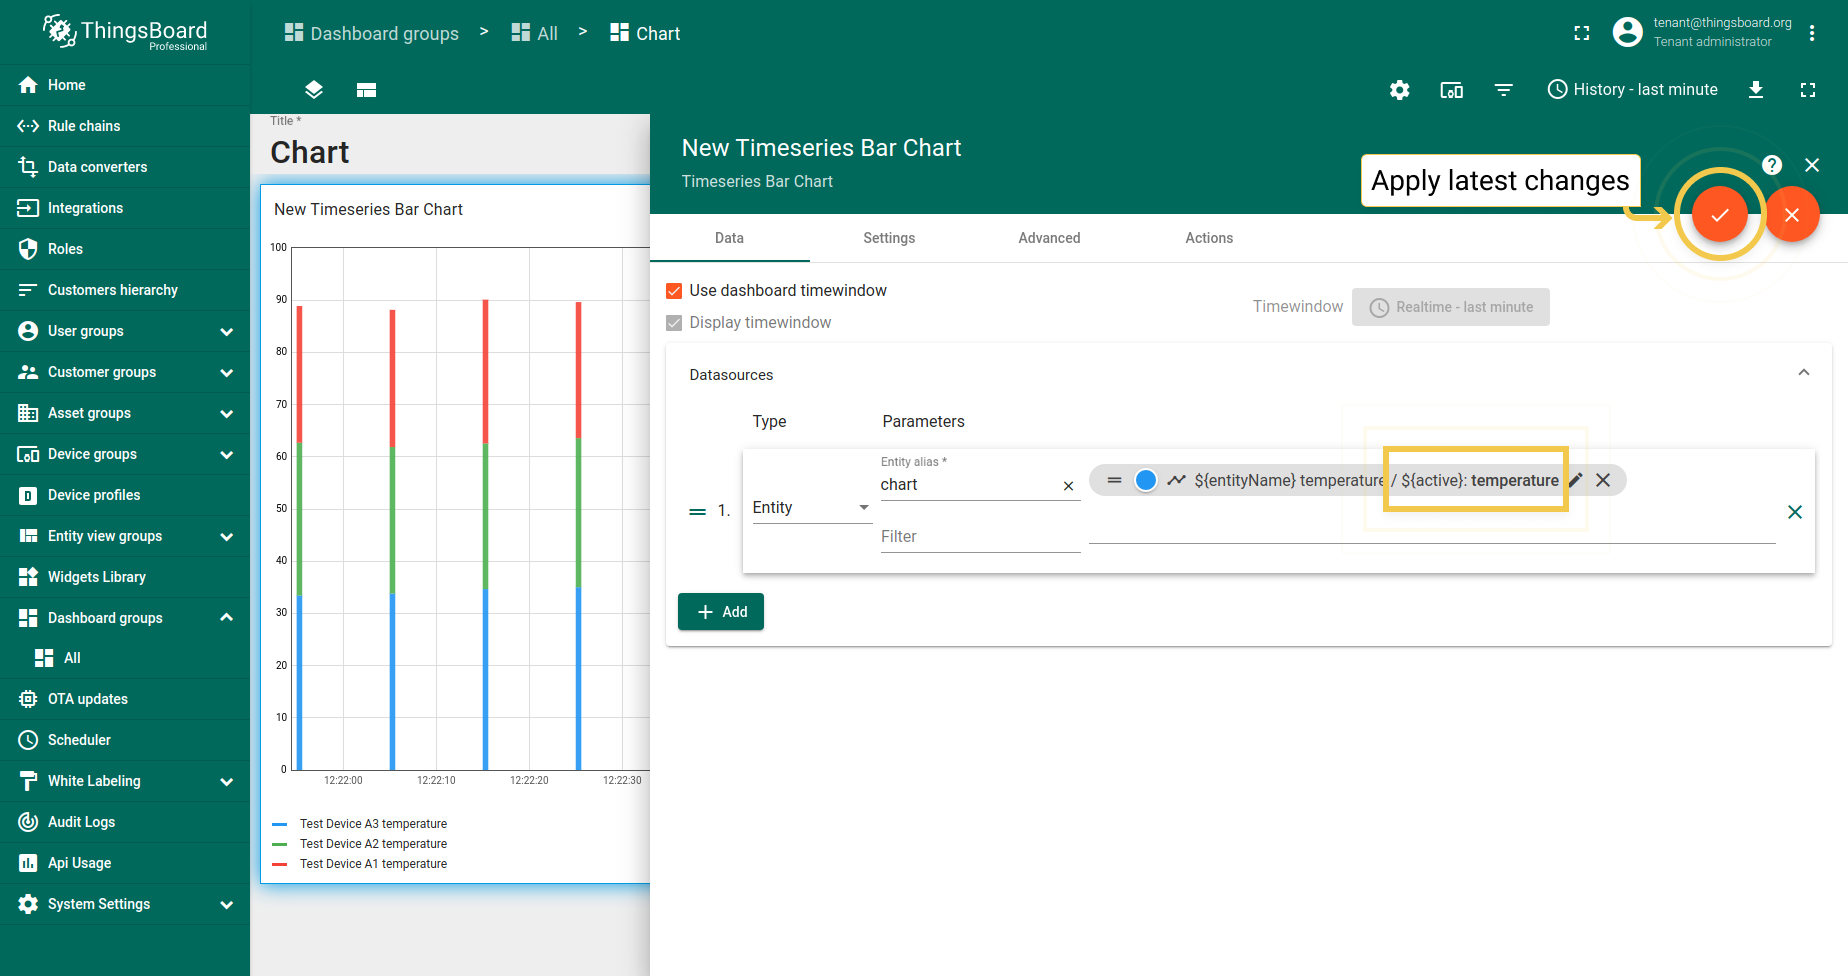
Task: Expand User groups menu
Action: coord(124,331)
